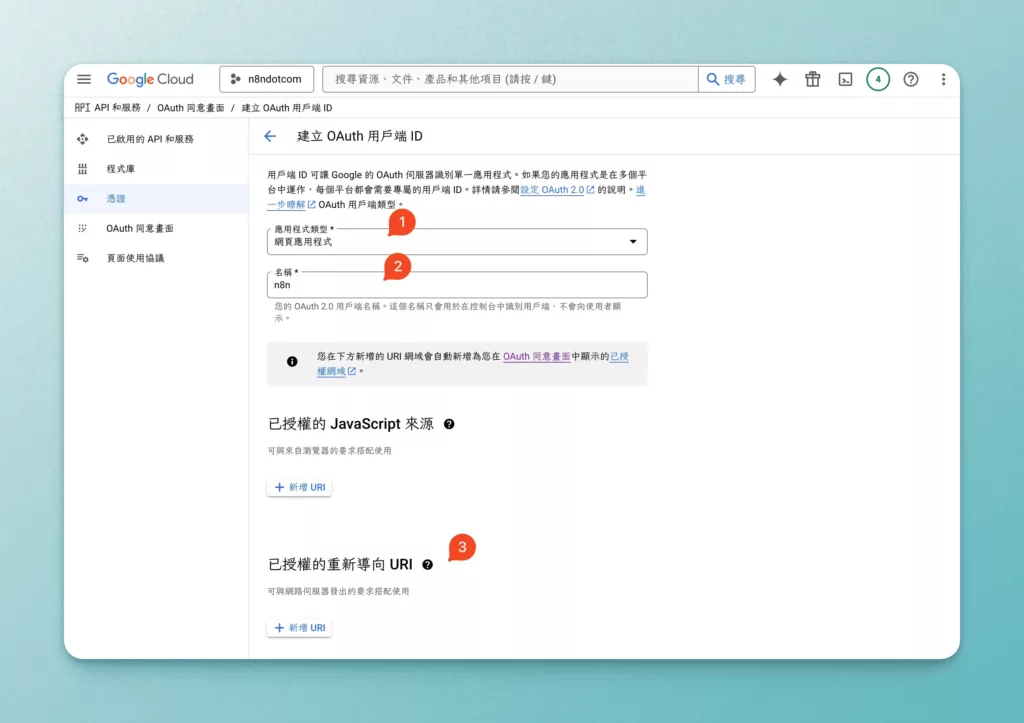Click help icon beside 重新導向 URI heading
Screen dimensions: 1024x723
pyautogui.click(x=427, y=564)
